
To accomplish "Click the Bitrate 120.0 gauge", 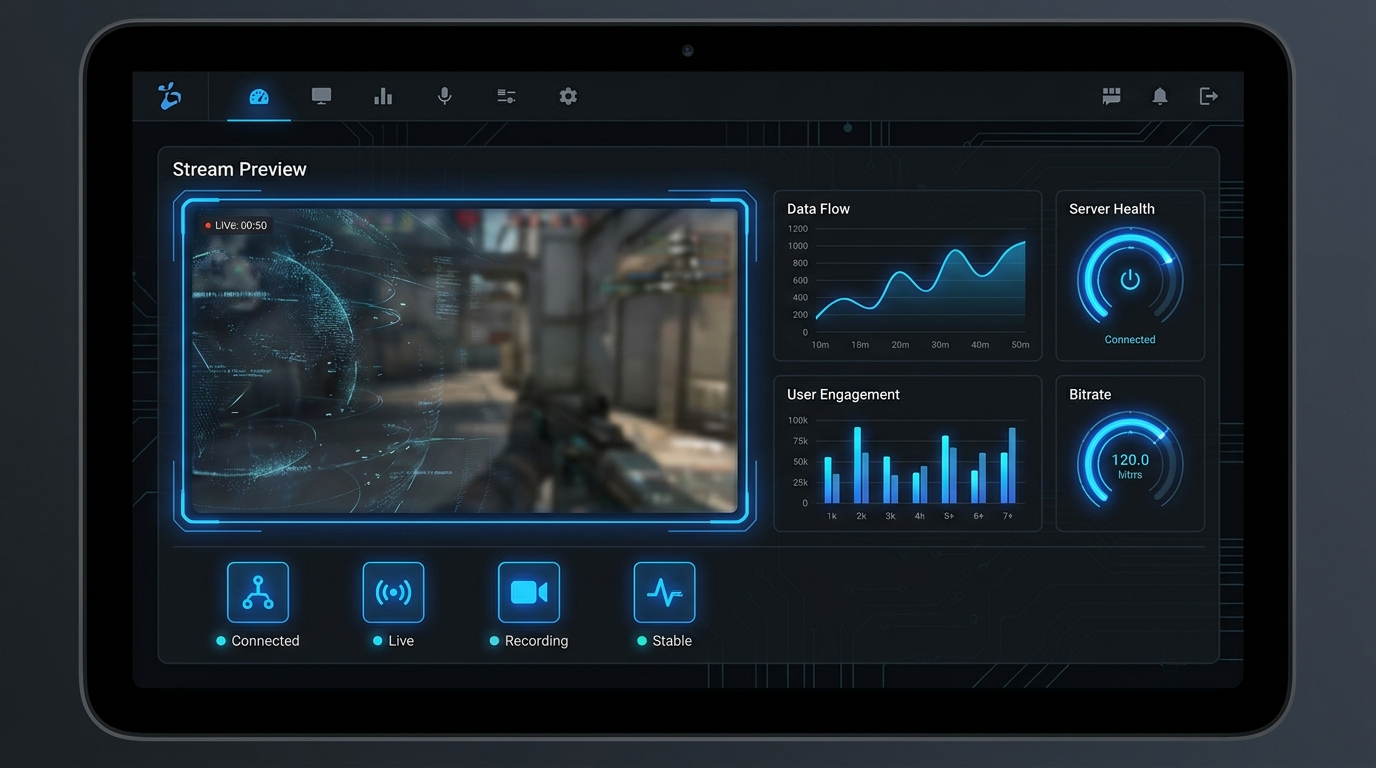I will pos(1130,465).
